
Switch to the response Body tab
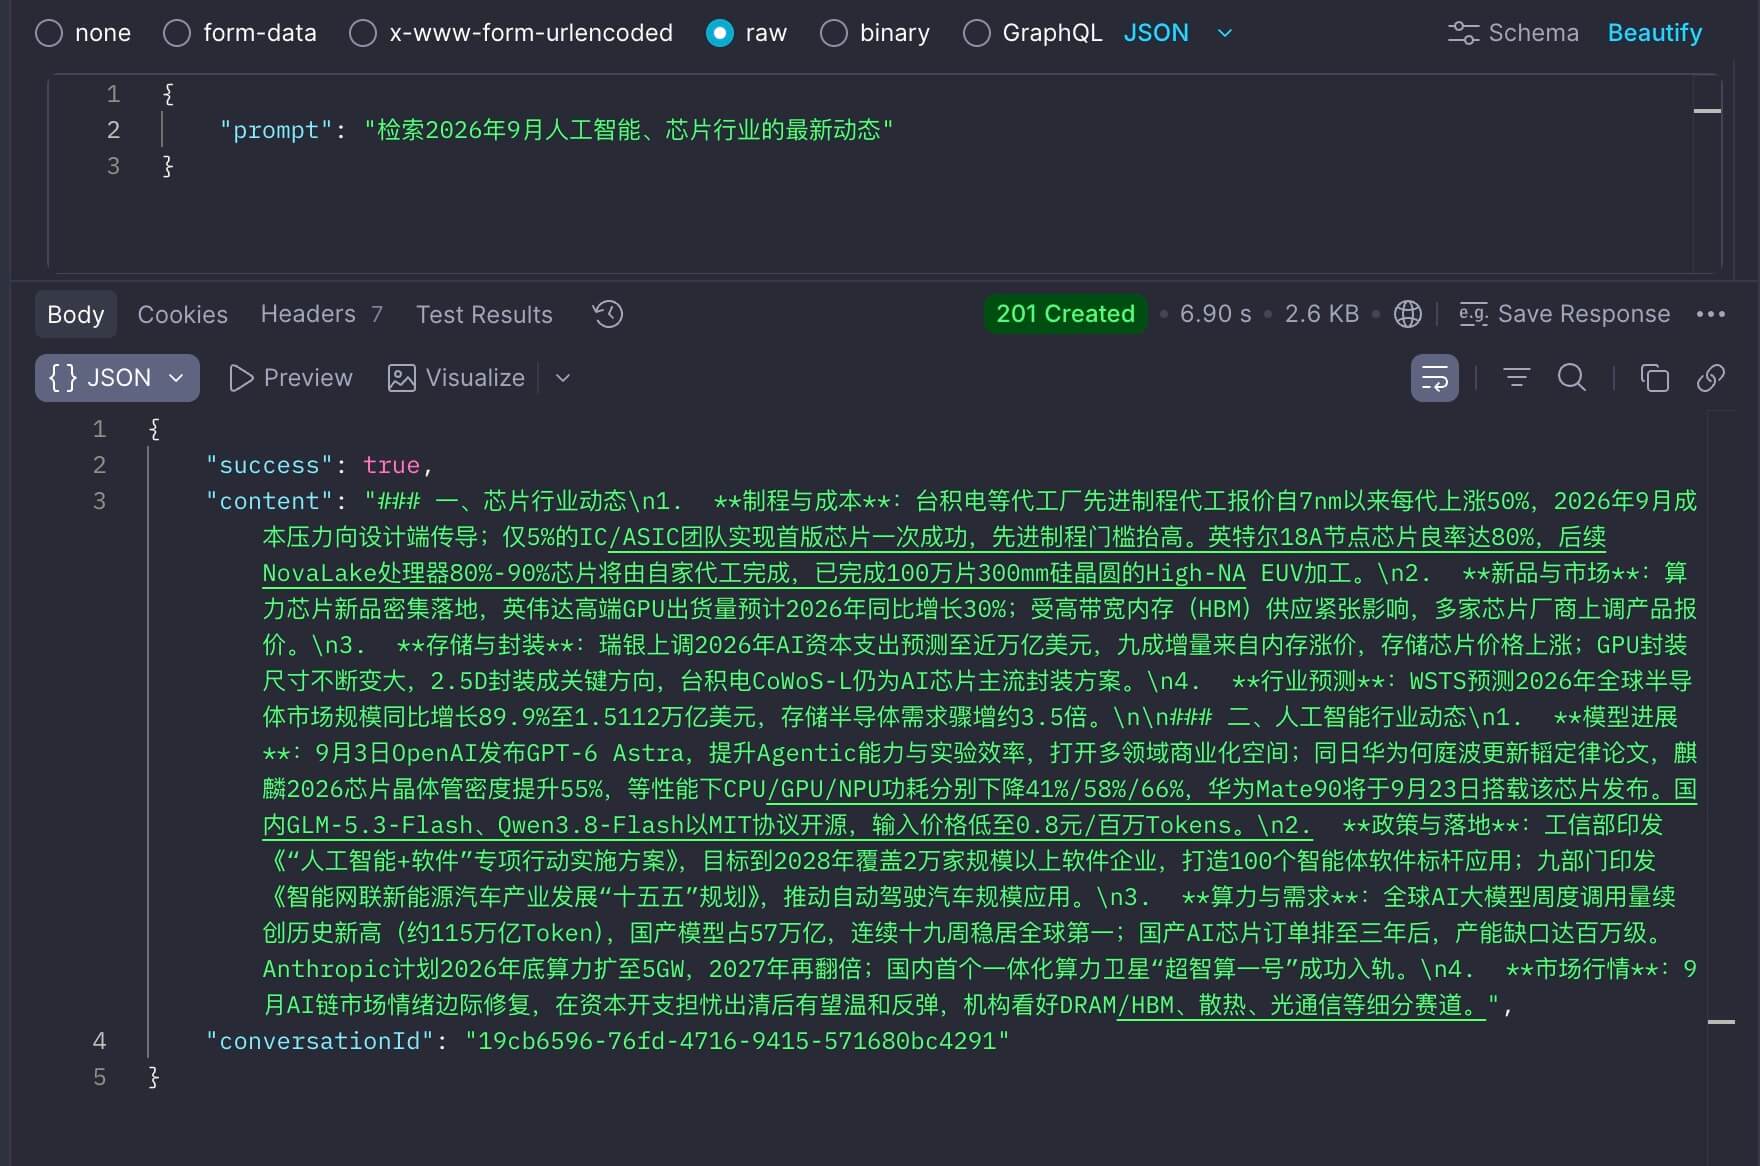point(76,314)
